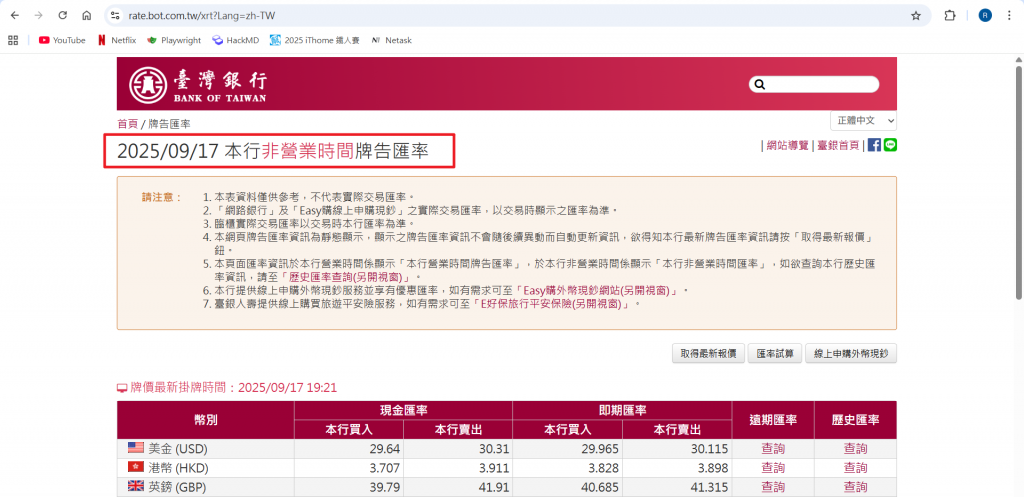Open YouTube bookmark

[x=62, y=40]
